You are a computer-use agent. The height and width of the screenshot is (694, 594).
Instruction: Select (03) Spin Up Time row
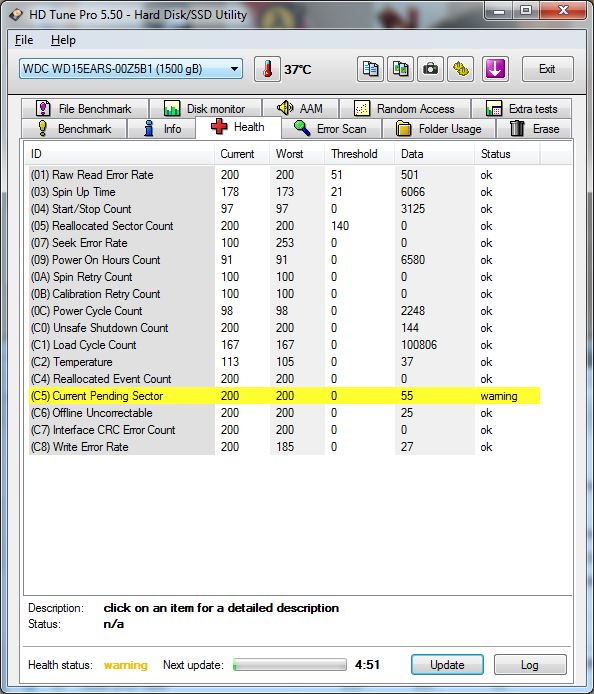pos(284,192)
